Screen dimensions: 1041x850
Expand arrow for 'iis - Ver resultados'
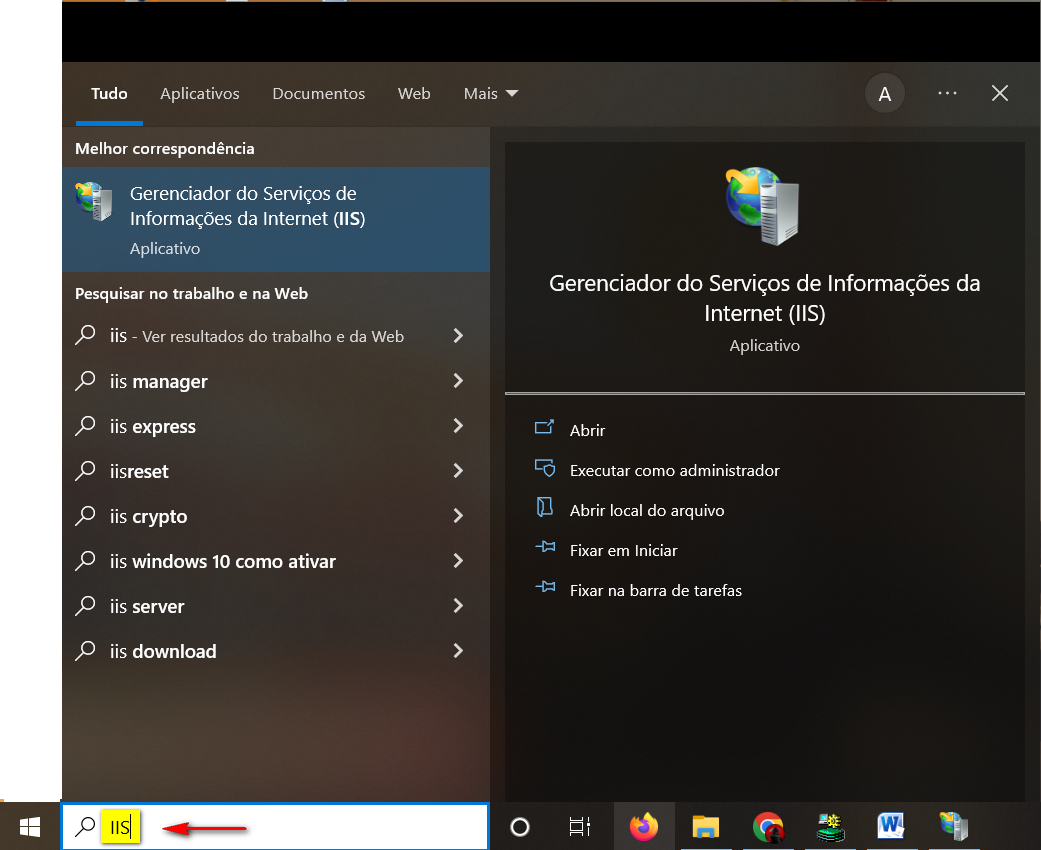point(458,336)
